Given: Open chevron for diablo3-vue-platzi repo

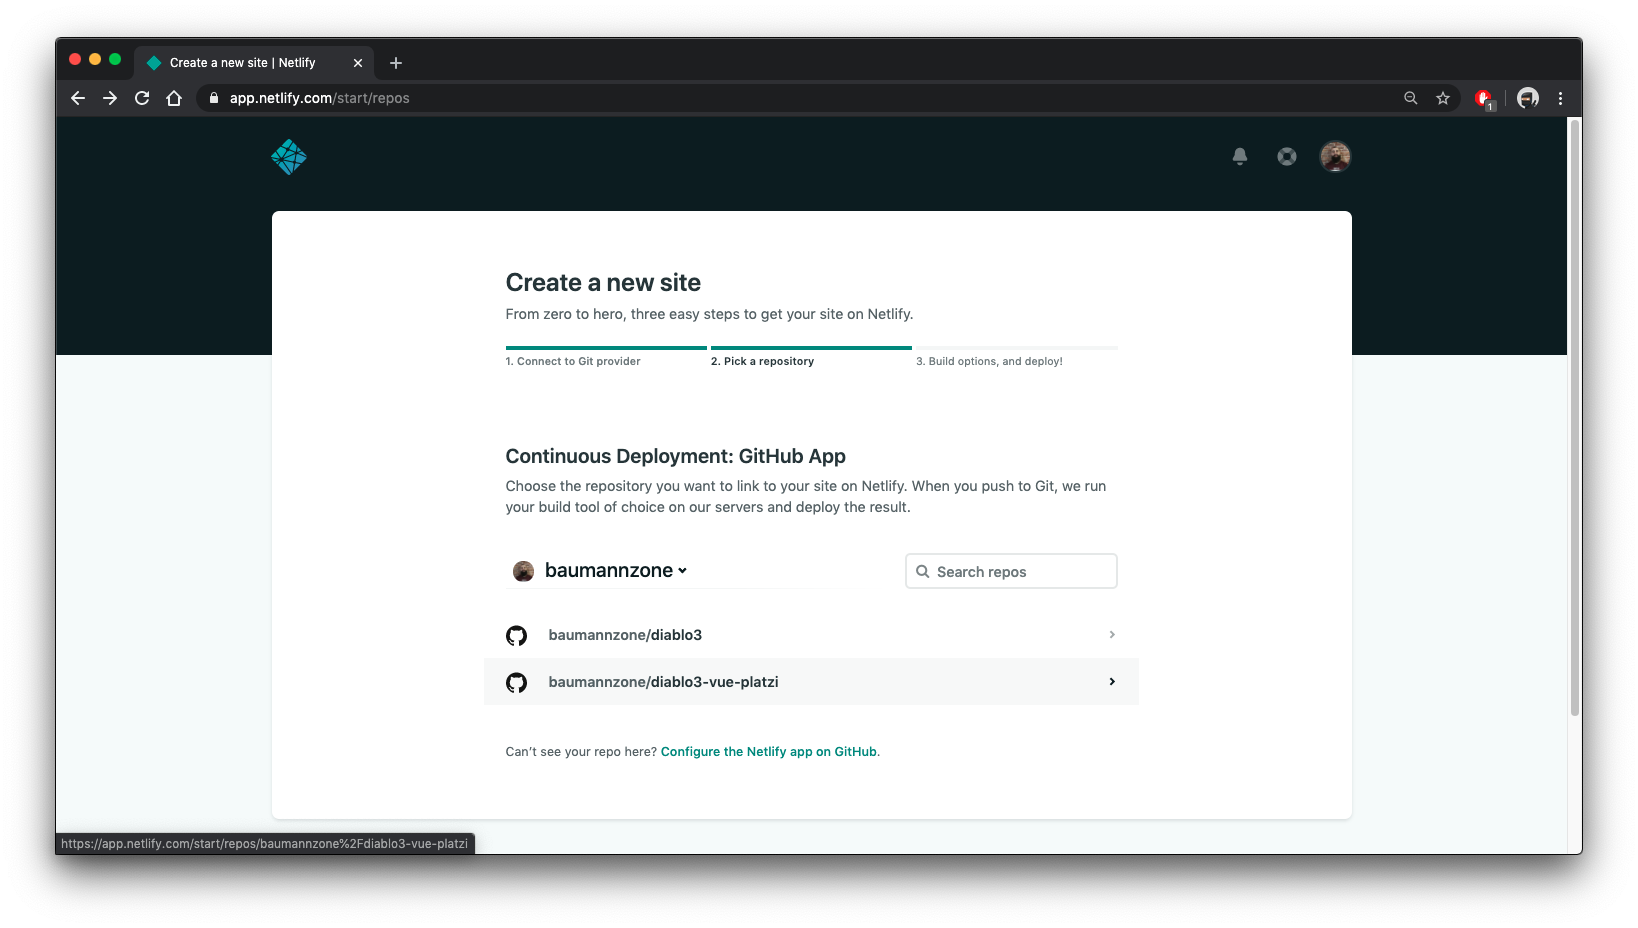Looking at the screenshot, I should [x=1112, y=682].
